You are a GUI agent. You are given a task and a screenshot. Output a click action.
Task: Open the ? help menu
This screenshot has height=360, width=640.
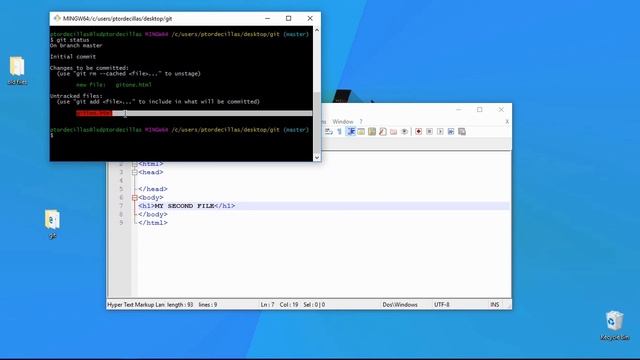361,122
